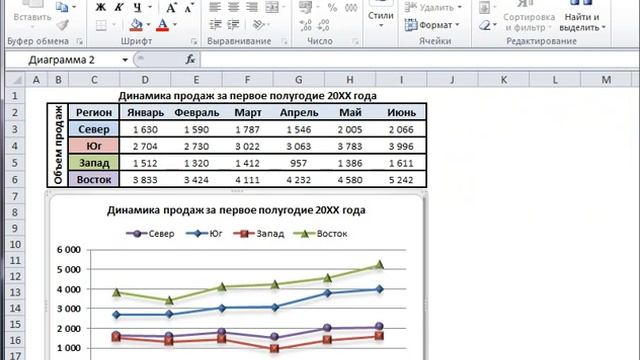Click the Fill down icon
640x360 pixels.
pyautogui.click(x=484, y=7)
